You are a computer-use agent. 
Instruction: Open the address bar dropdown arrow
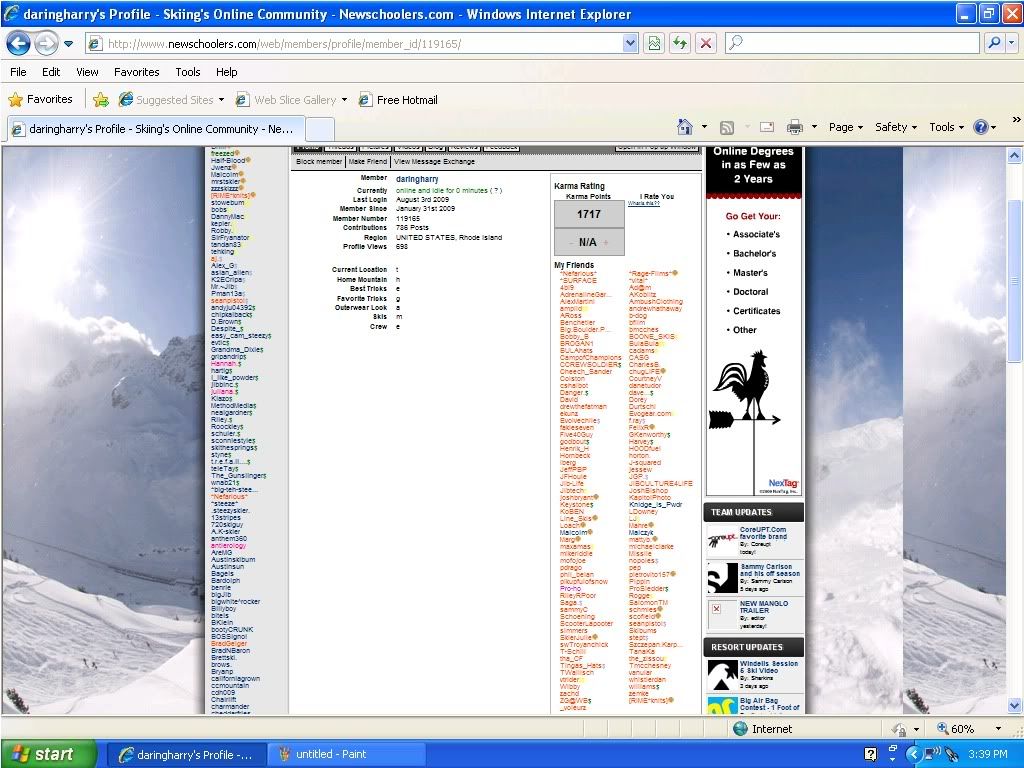tap(630, 43)
